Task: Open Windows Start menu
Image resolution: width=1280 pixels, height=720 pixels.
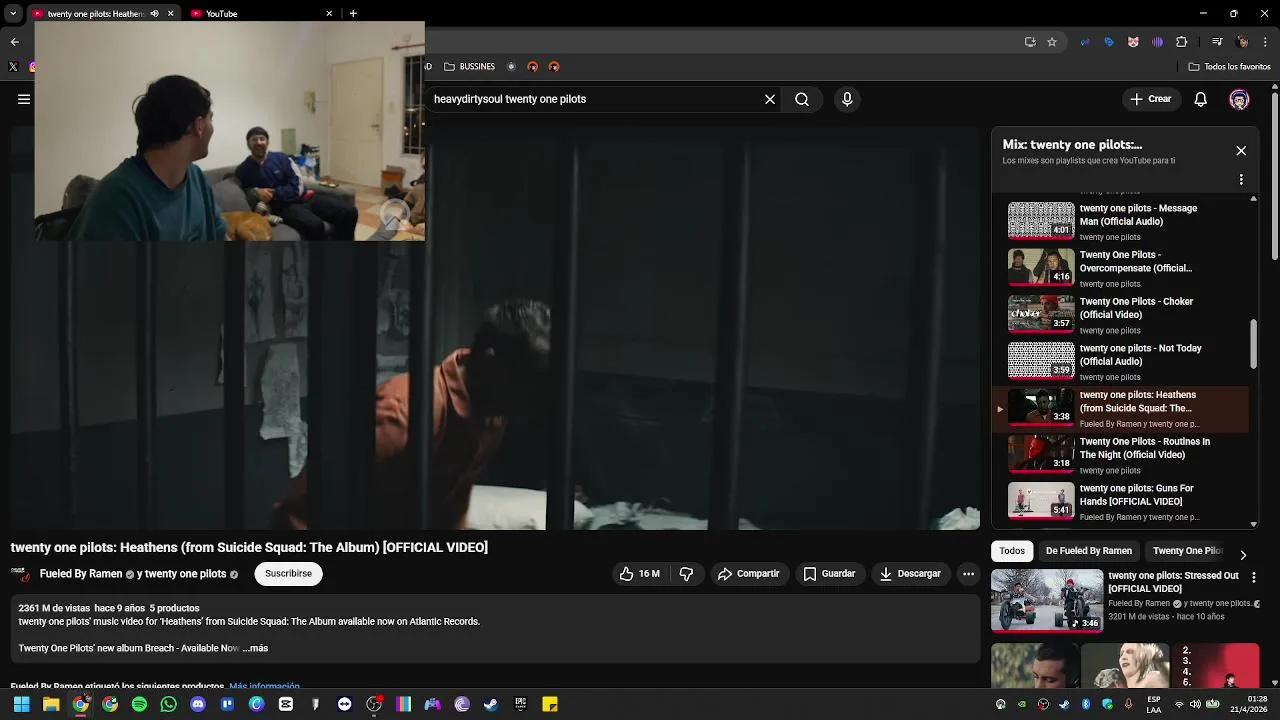Action: 21,704
